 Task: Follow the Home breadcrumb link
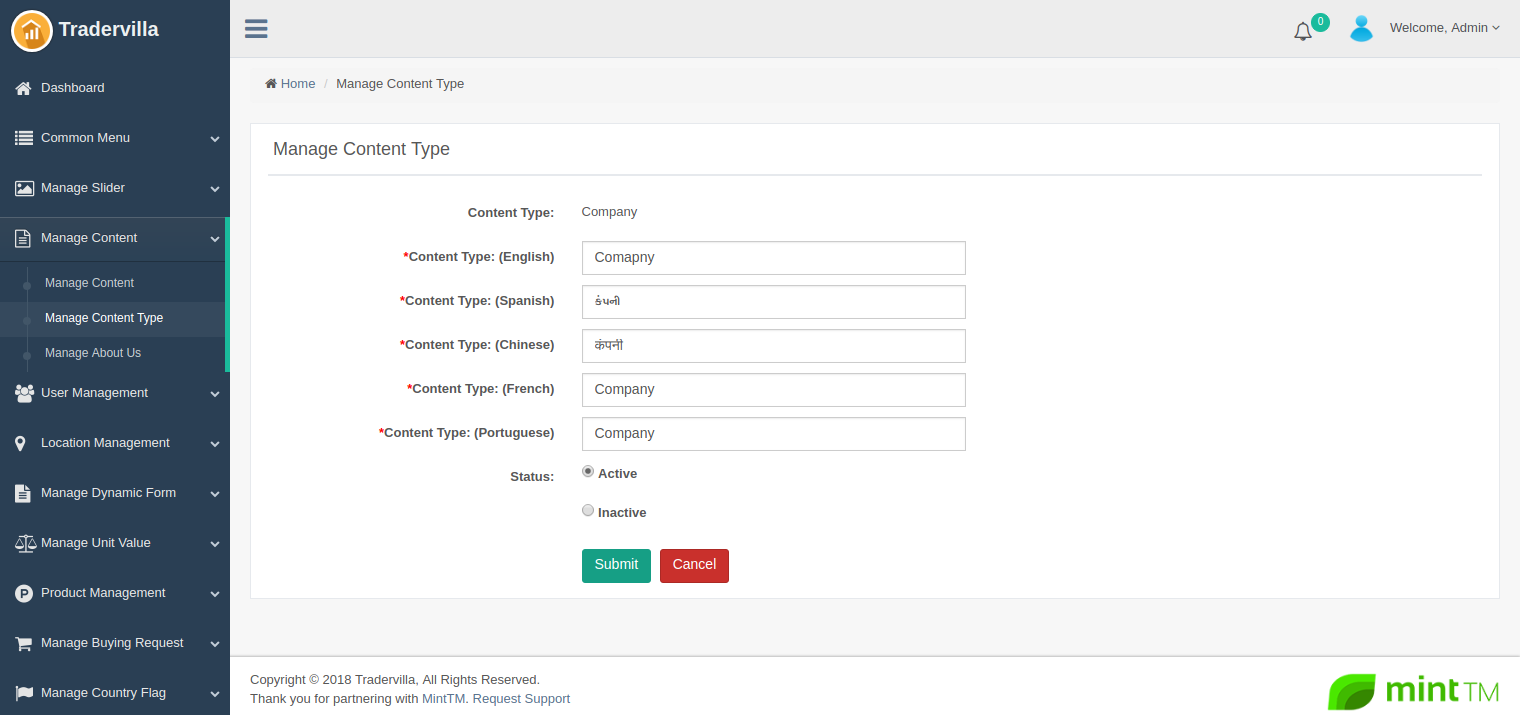click(x=297, y=84)
